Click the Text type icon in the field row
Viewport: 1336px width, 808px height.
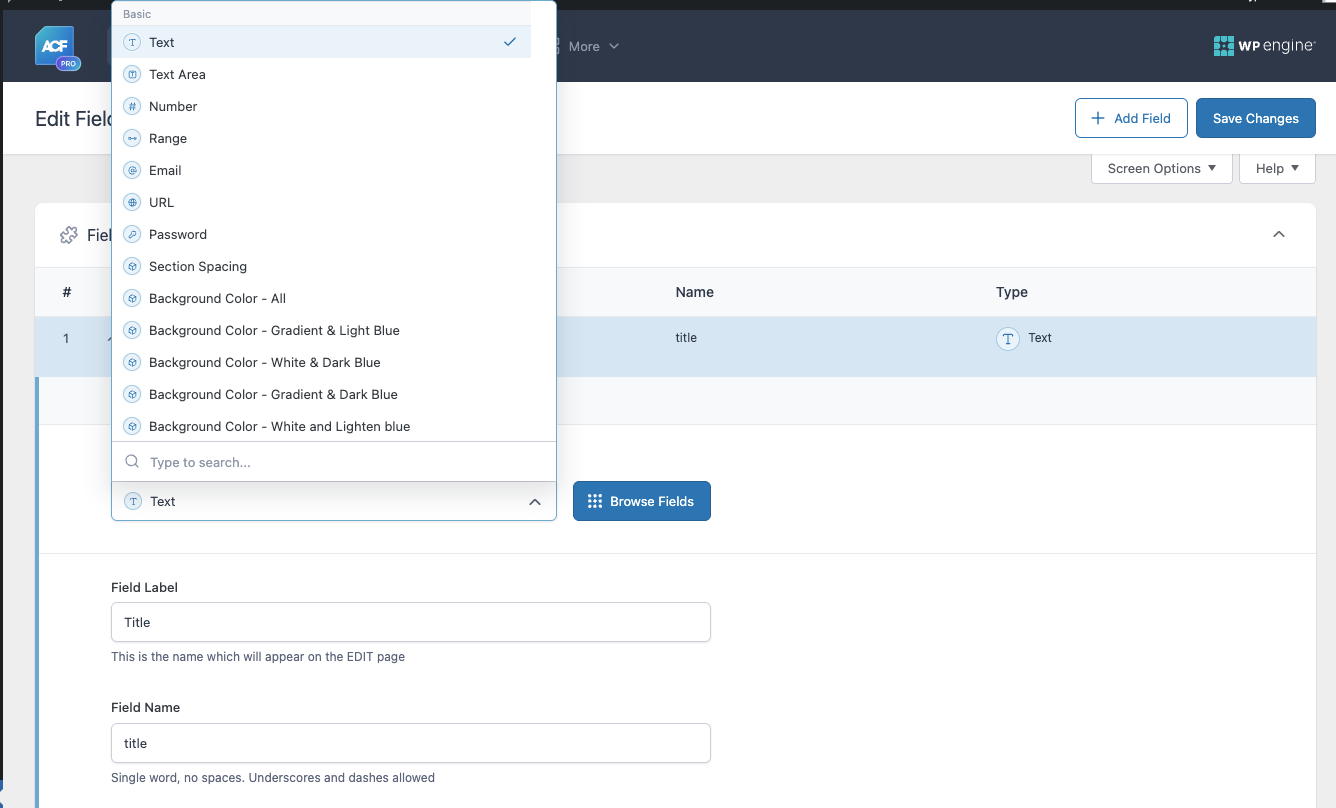[x=1008, y=338]
